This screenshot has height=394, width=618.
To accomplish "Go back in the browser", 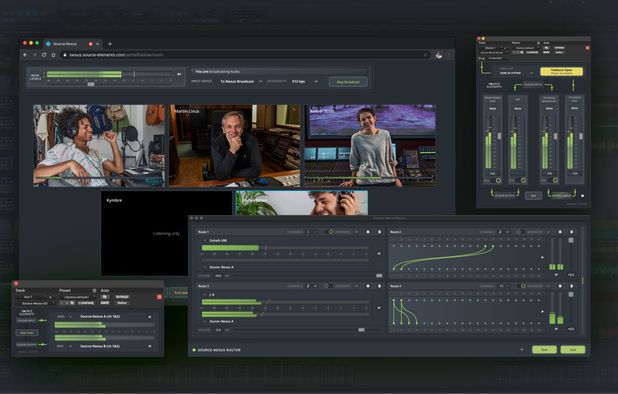I will tap(25, 55).
